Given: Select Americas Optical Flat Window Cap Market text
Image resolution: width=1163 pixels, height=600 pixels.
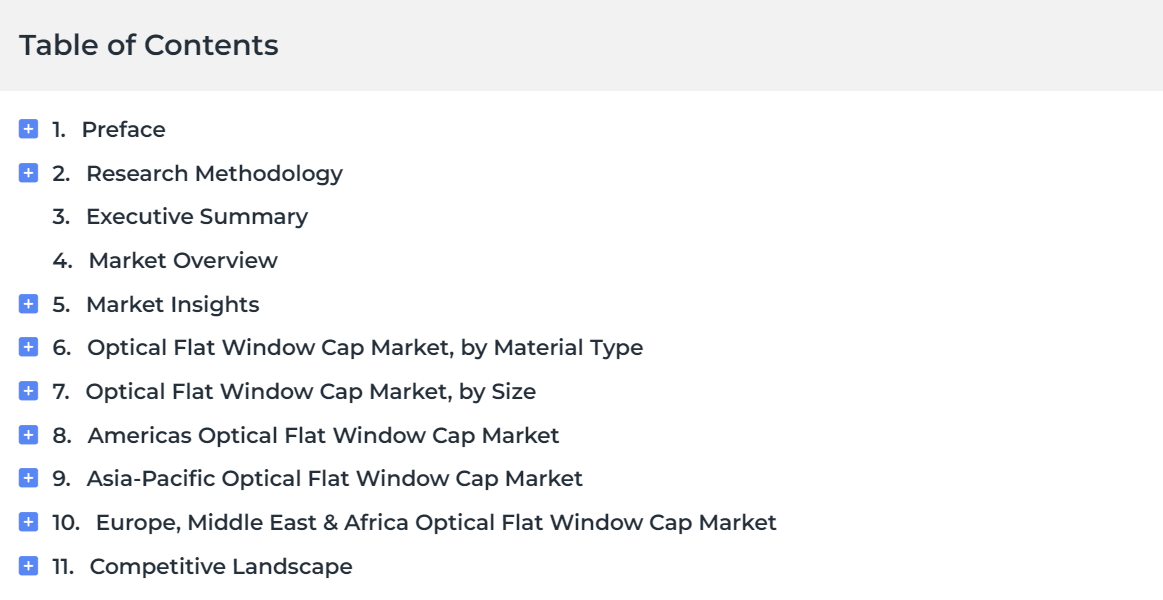Looking at the screenshot, I should (323, 435).
